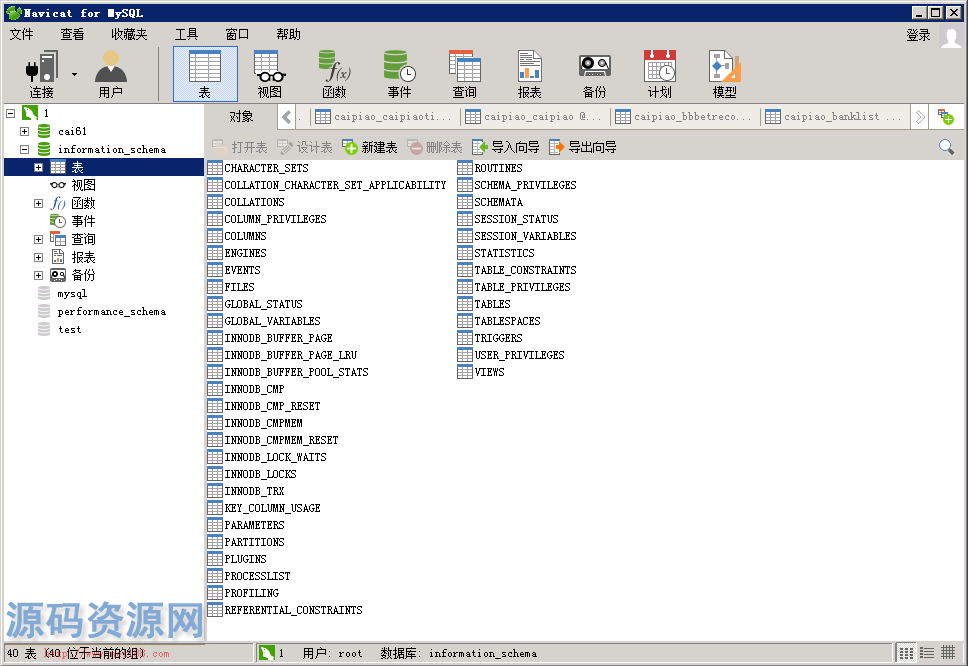The width and height of the screenshot is (968, 666).
Task: Switch to detail view icon in status bar
Action: [927, 652]
